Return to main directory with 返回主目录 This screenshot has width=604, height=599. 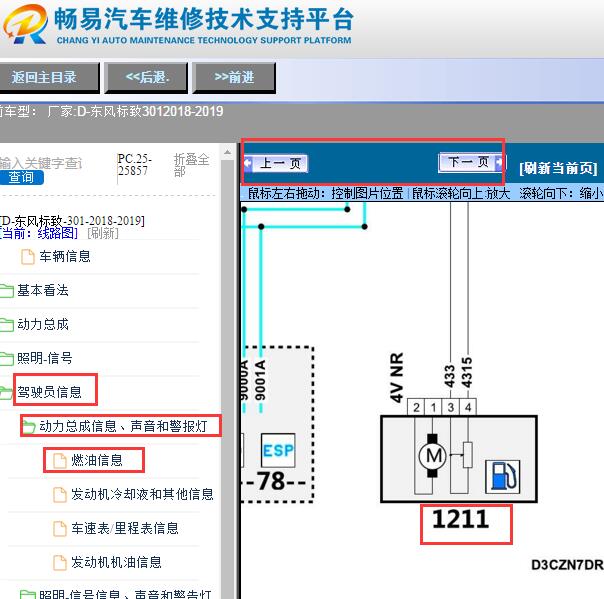click(x=49, y=77)
